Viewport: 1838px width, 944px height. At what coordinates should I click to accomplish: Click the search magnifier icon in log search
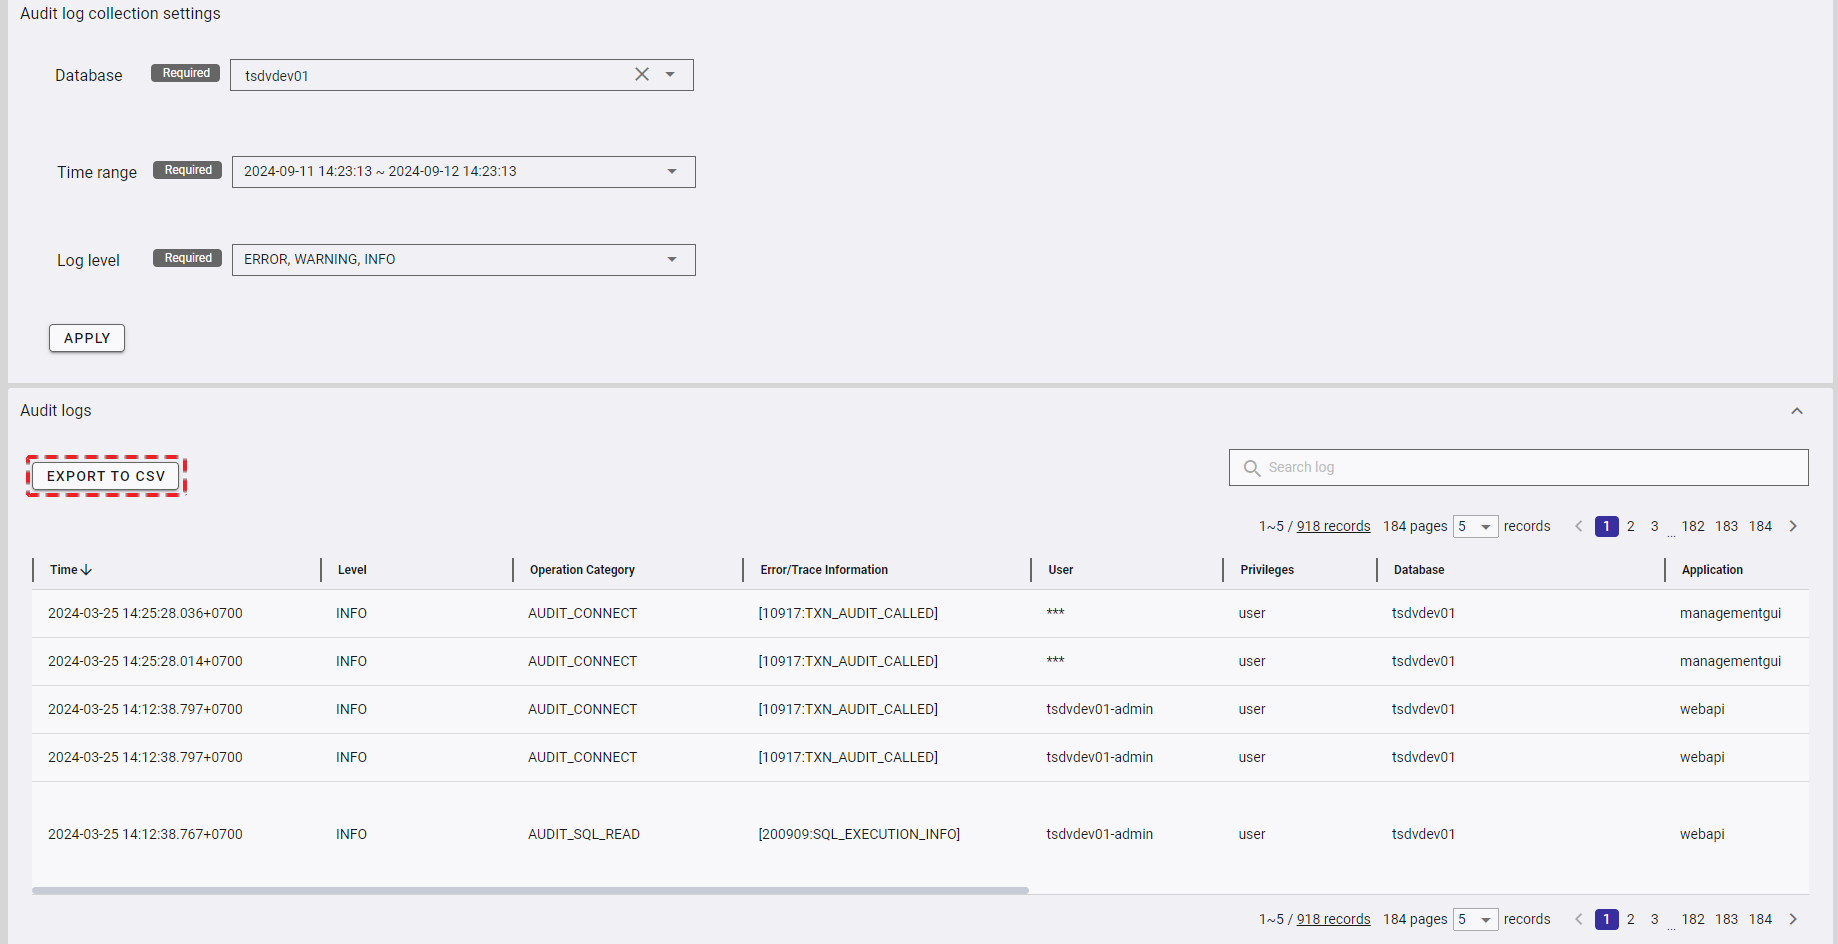pyautogui.click(x=1251, y=468)
